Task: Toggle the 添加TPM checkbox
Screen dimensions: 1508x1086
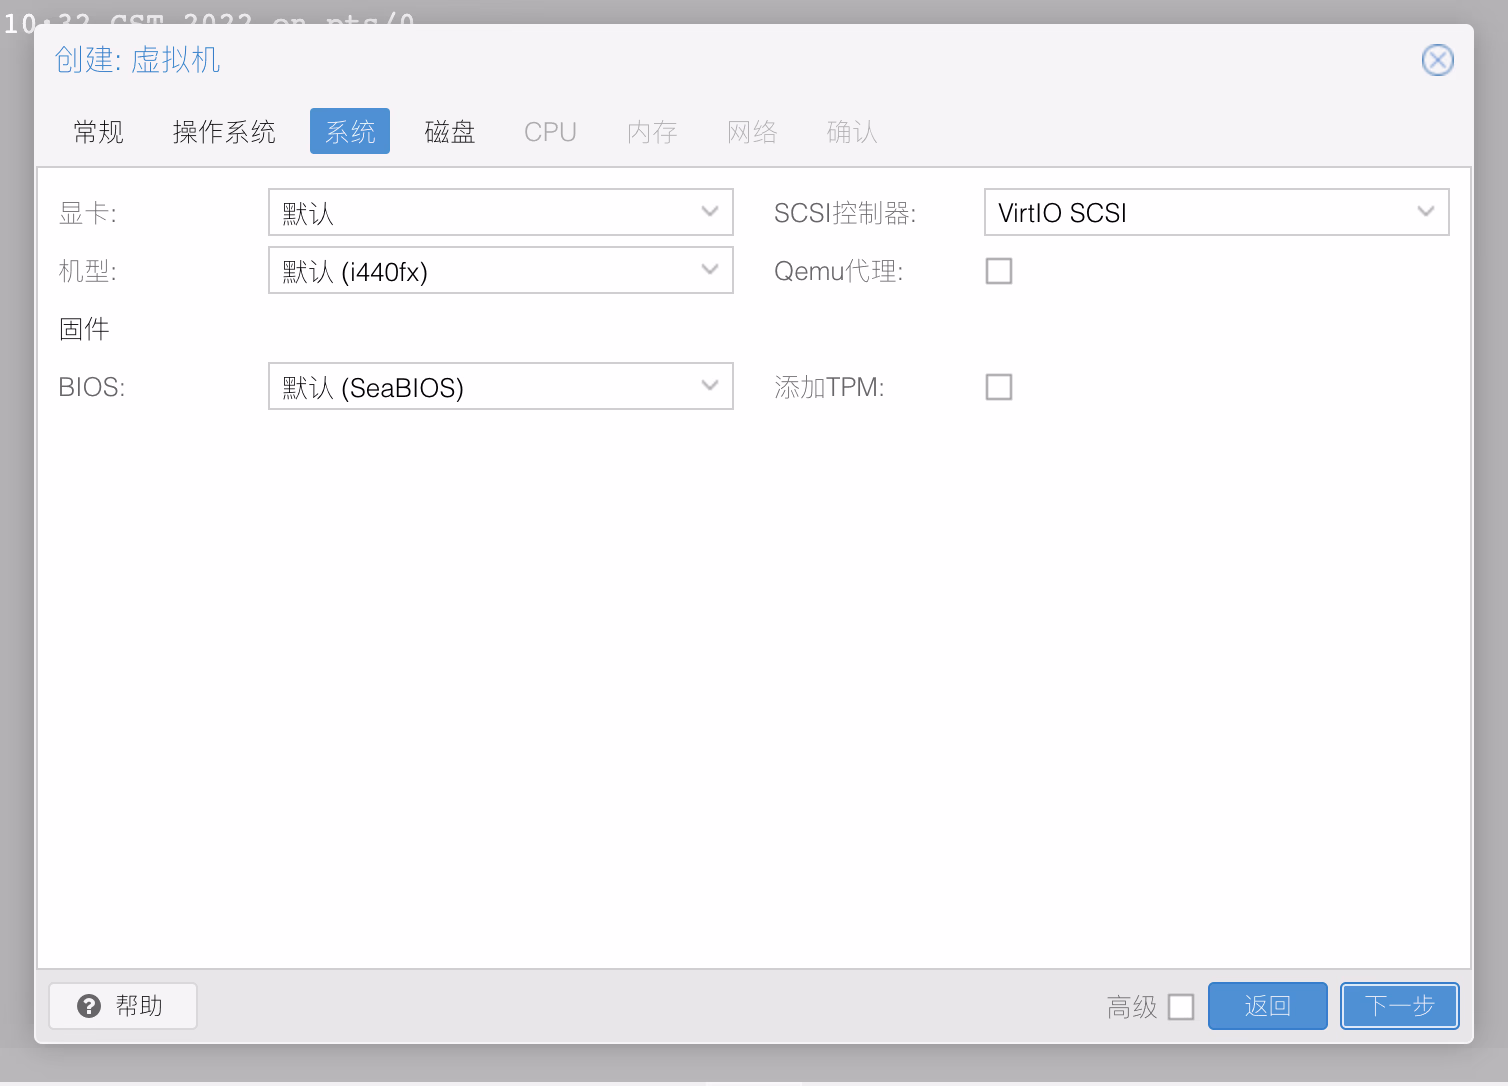Action: point(998,387)
